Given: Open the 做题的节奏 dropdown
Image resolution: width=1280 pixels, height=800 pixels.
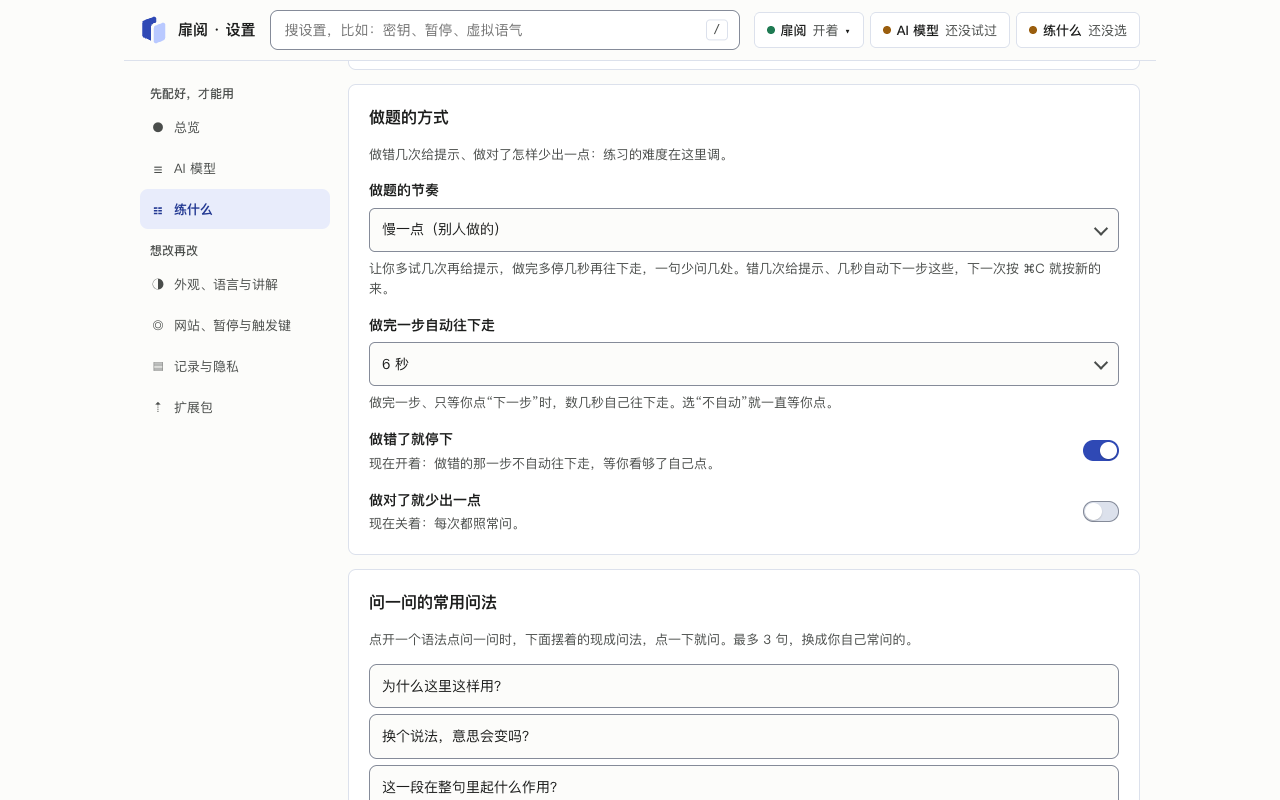Looking at the screenshot, I should 744,230.
